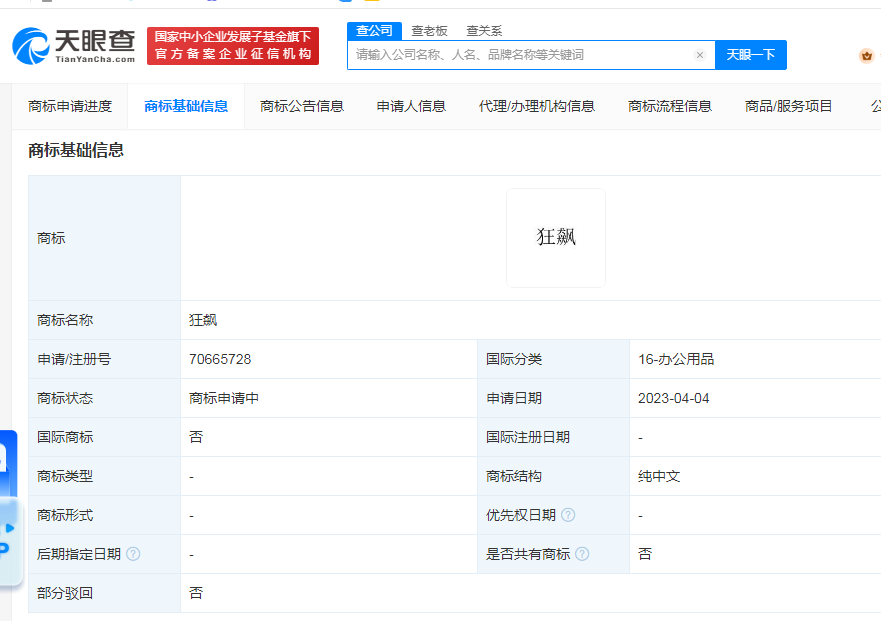Image resolution: width=881 pixels, height=621 pixels.
Task: Click the 天眼一下 search button
Action: tap(751, 55)
